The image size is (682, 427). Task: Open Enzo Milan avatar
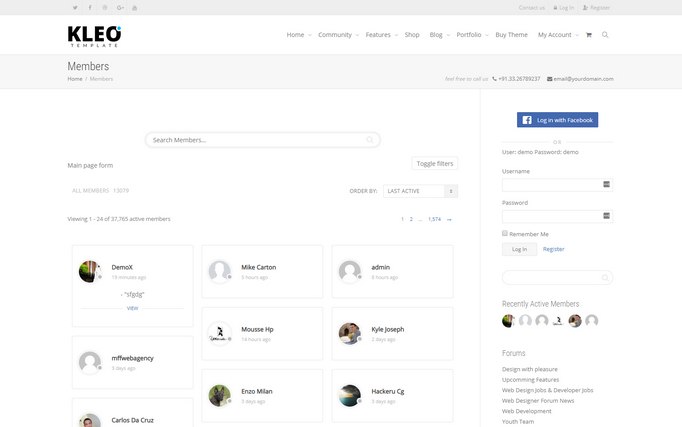[x=220, y=396]
